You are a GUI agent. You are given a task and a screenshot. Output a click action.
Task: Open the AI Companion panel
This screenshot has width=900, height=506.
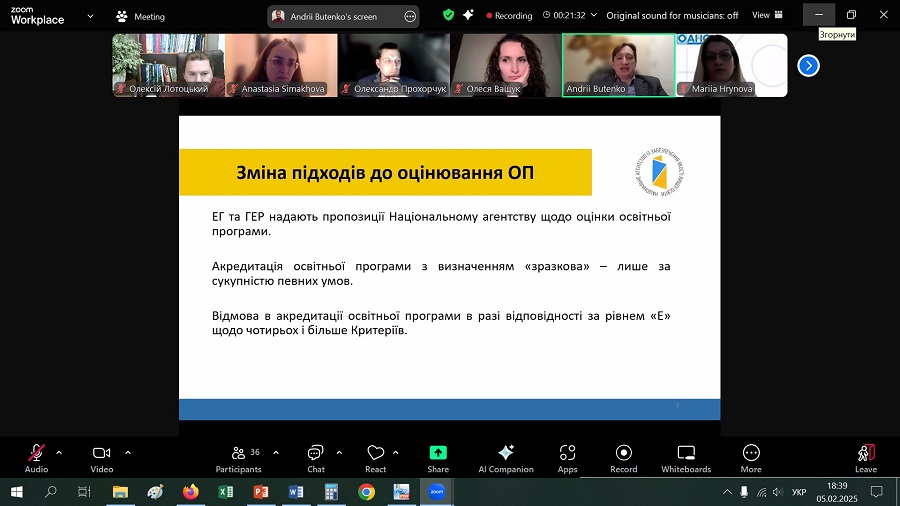pos(506,458)
